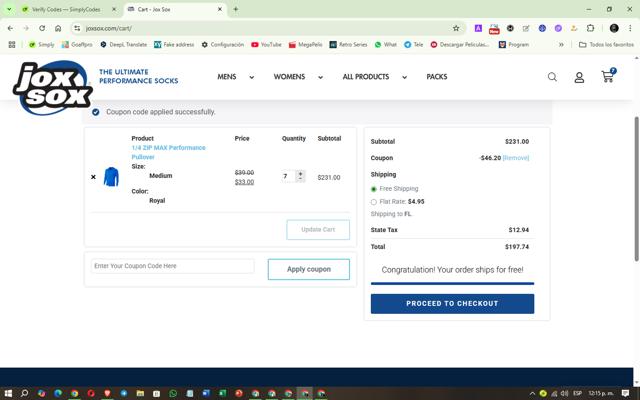Open the 1/4 ZIP MAX Performance Pullover link
The image size is (640, 400).
pos(168,152)
